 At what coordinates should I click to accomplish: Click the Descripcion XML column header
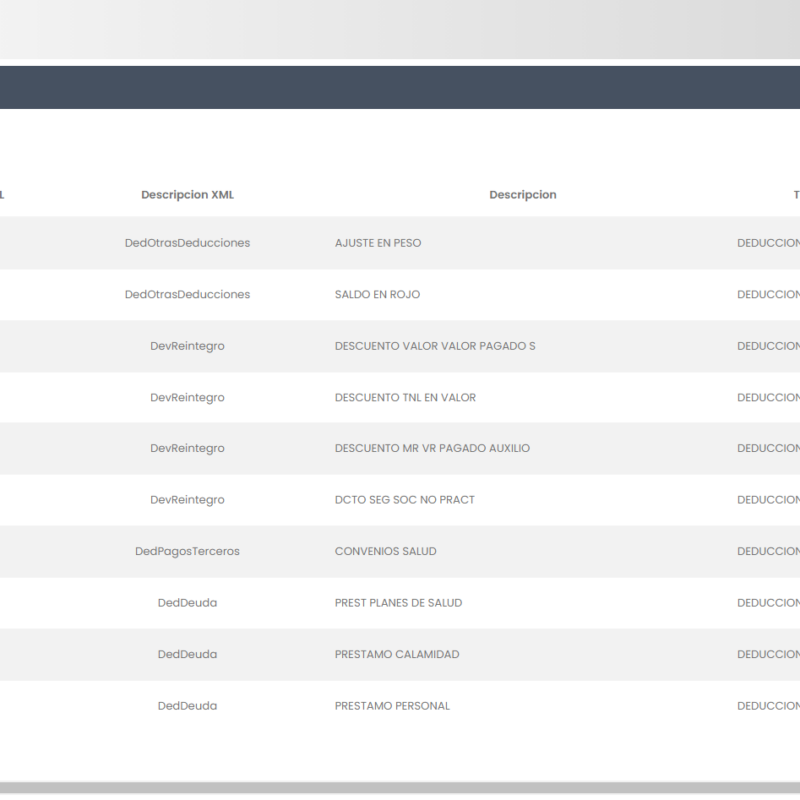(187, 195)
